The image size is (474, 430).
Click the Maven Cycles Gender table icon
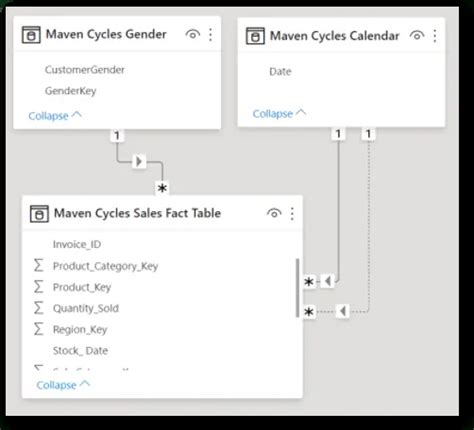tap(31, 35)
